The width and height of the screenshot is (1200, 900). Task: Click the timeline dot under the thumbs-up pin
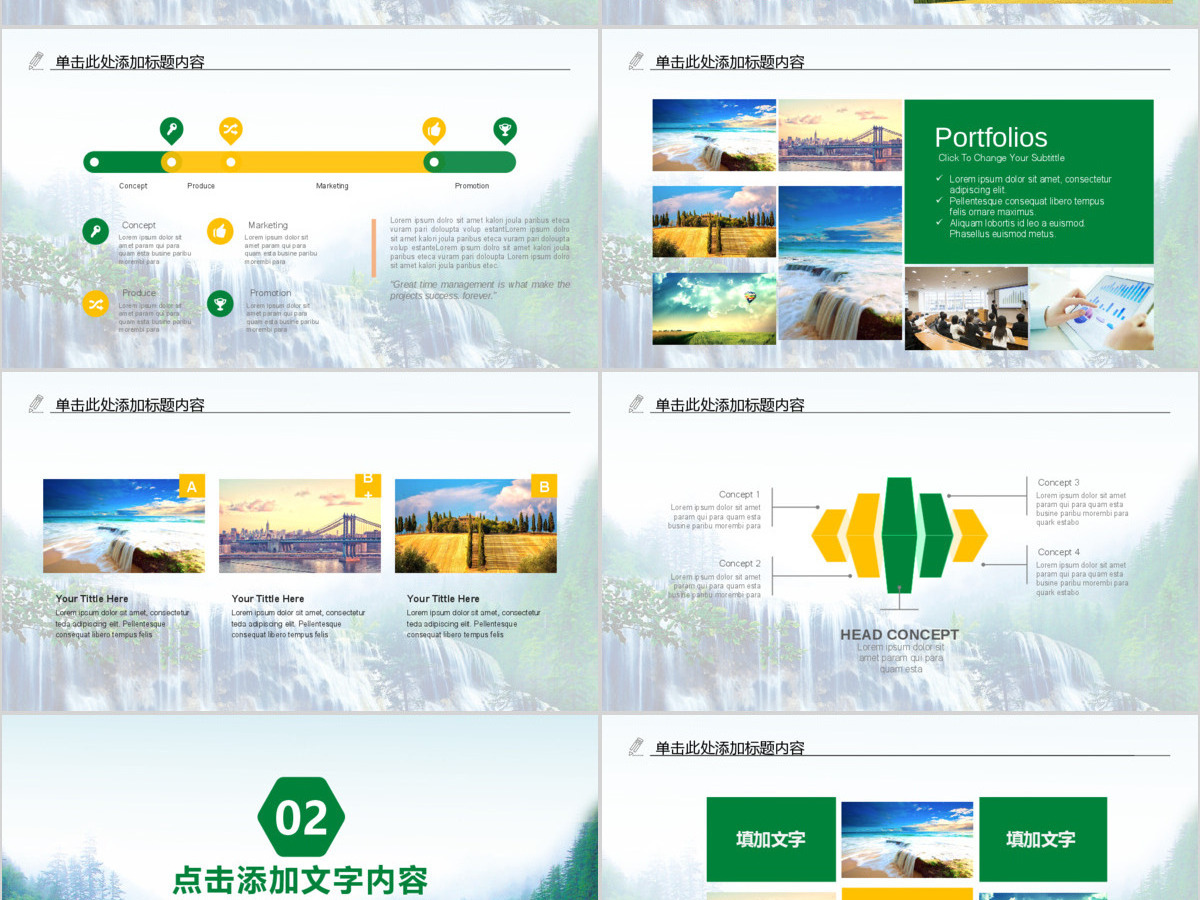[433, 162]
